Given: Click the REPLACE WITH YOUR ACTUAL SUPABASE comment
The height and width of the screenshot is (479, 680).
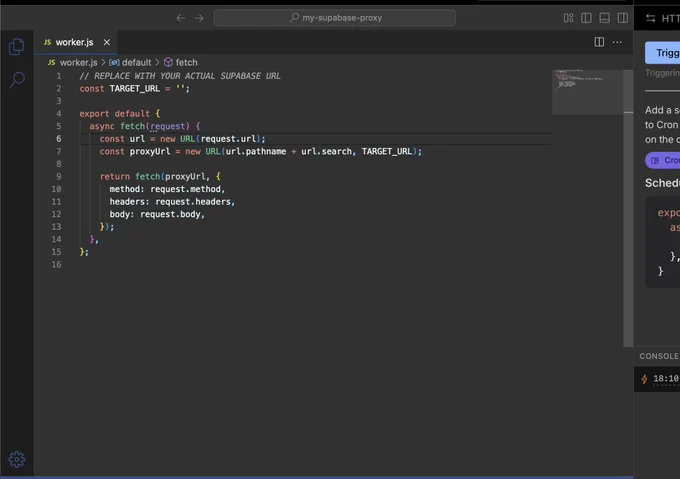Looking at the screenshot, I should pyautogui.click(x=180, y=76).
